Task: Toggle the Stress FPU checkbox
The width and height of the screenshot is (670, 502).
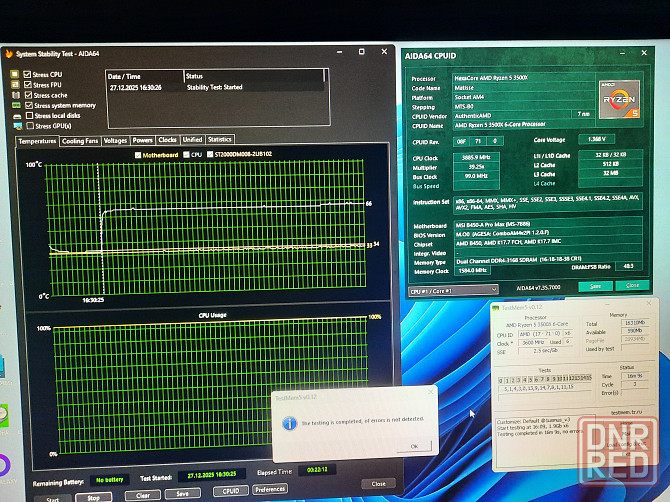Action: click(28, 85)
